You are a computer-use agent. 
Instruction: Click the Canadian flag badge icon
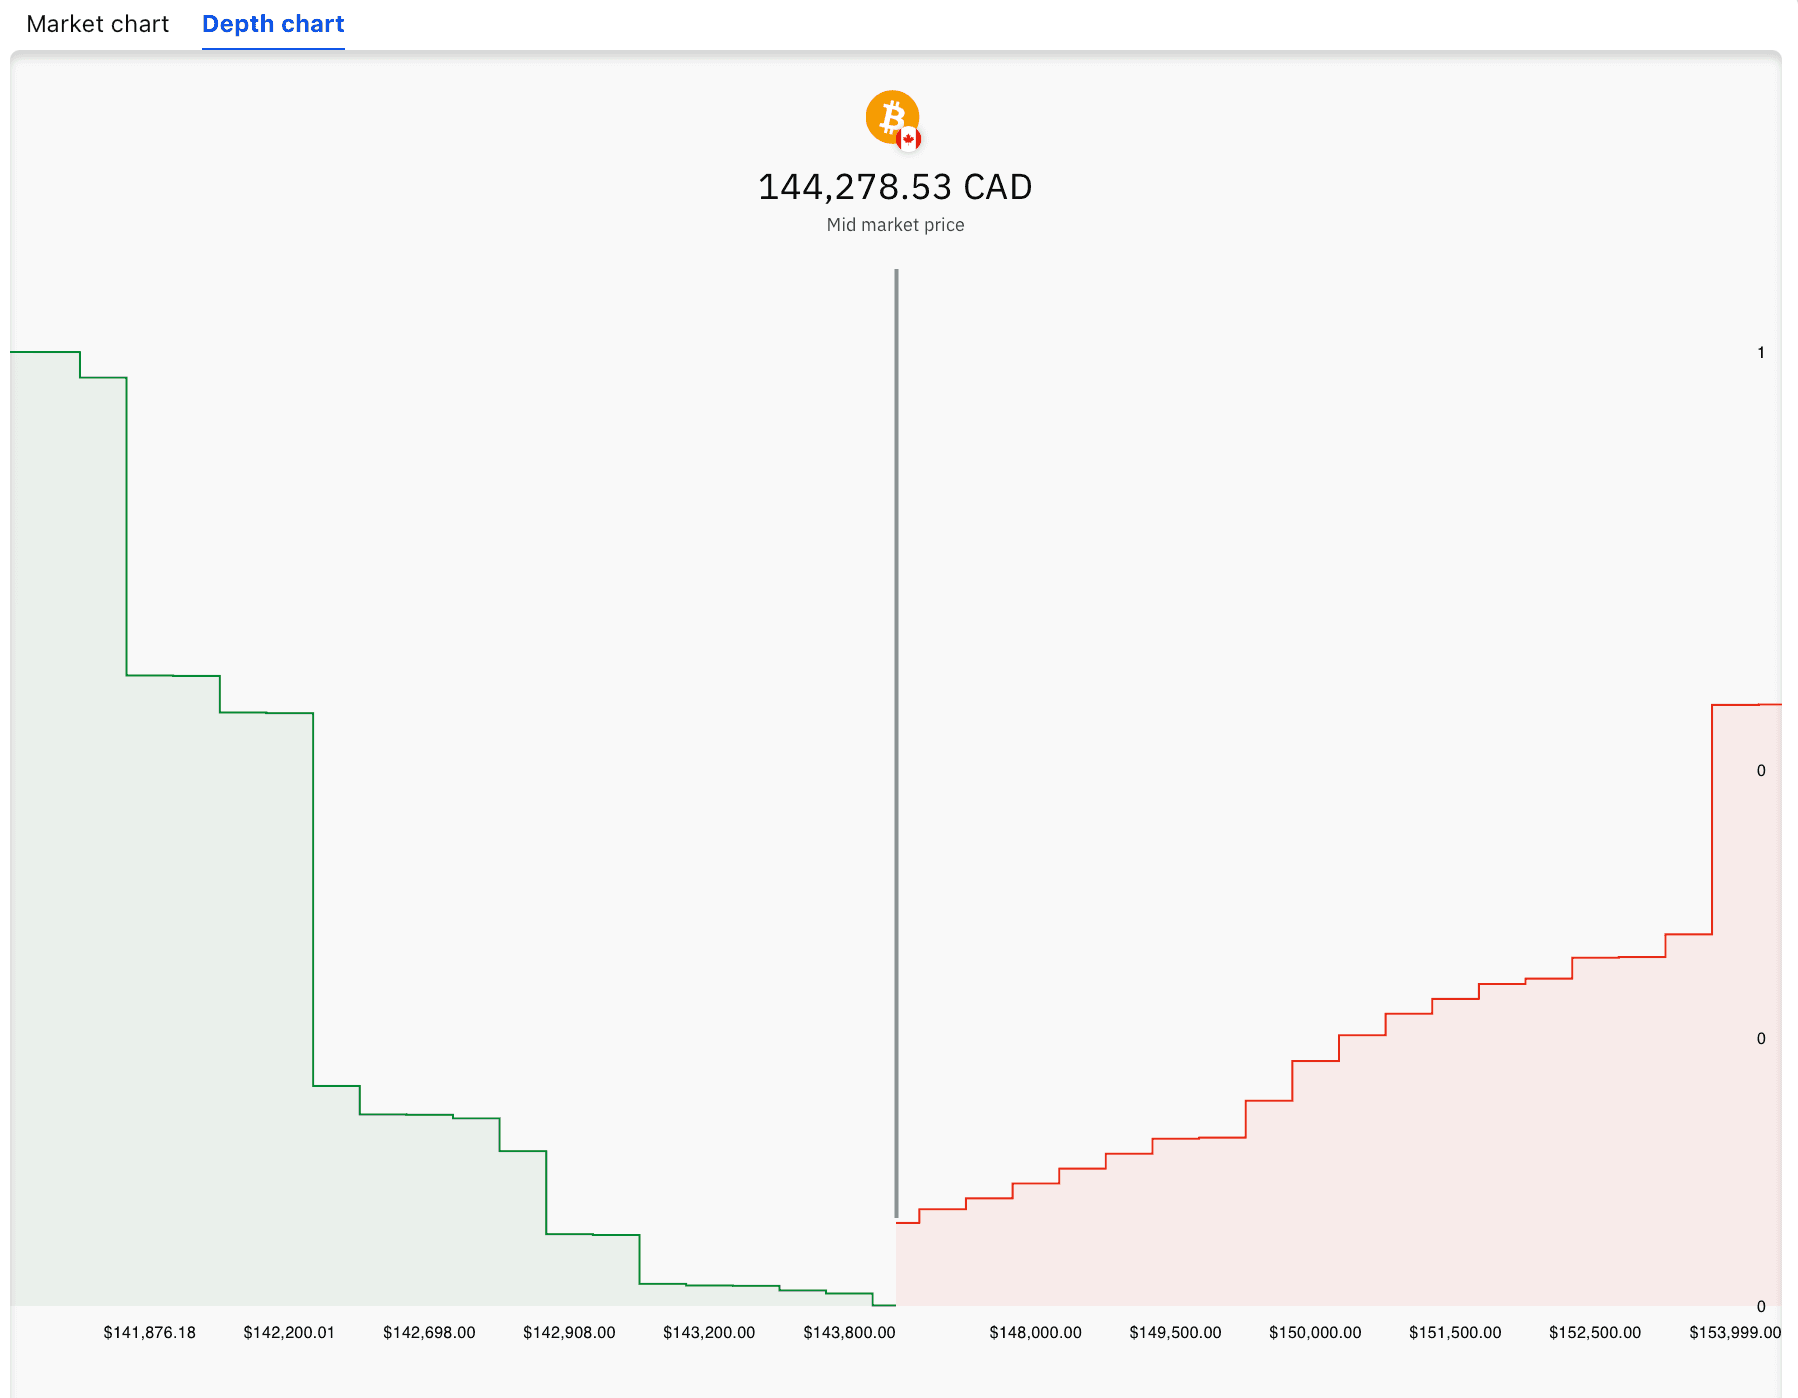(909, 139)
